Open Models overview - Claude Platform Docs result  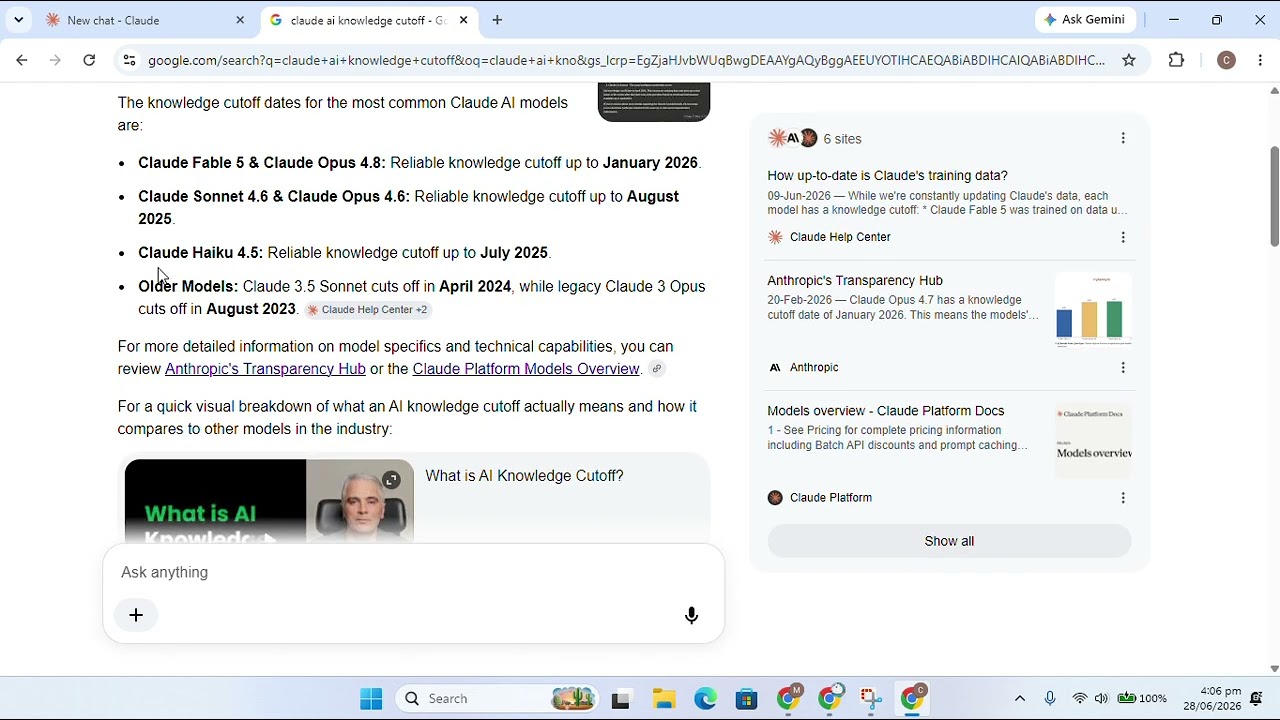pyautogui.click(x=885, y=411)
